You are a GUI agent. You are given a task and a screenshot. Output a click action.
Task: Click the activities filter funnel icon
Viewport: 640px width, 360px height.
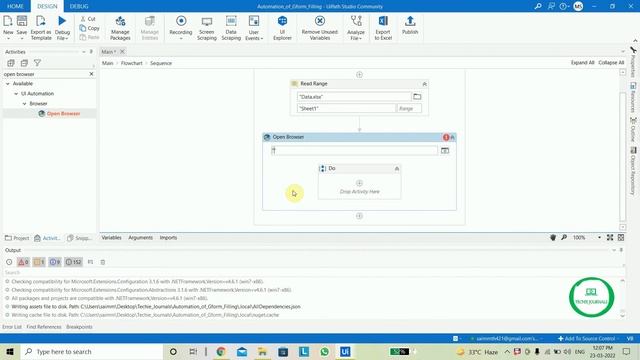tap(37, 63)
